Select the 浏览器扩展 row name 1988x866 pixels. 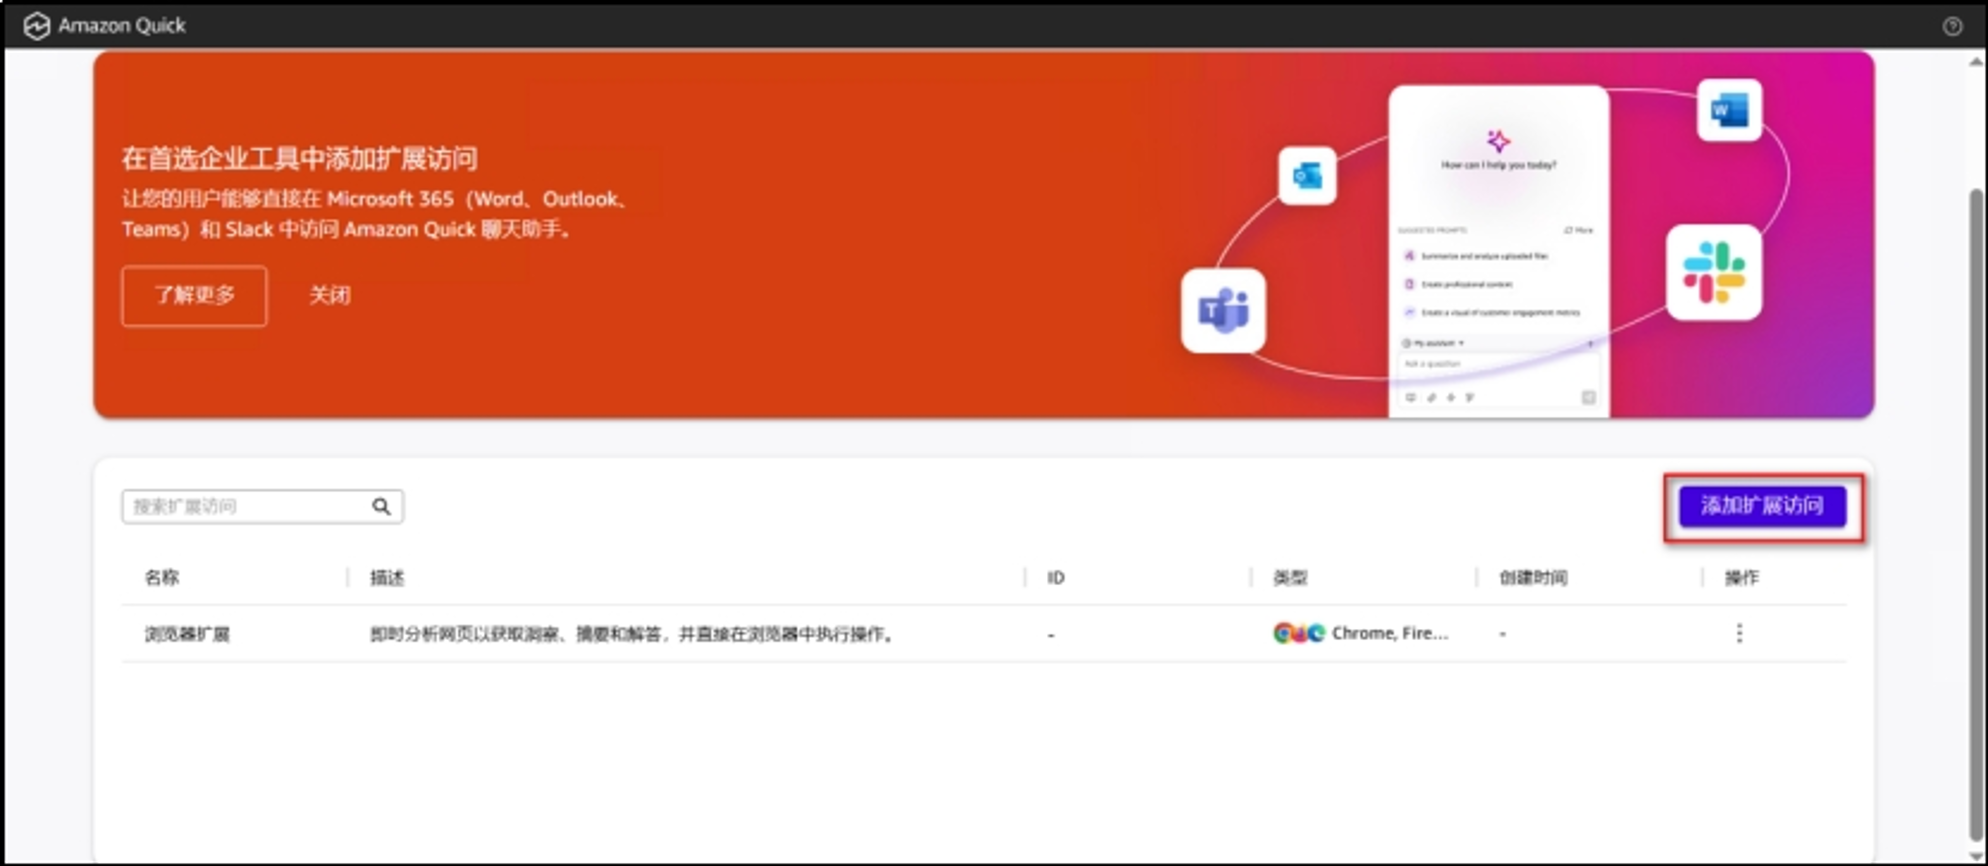(187, 634)
